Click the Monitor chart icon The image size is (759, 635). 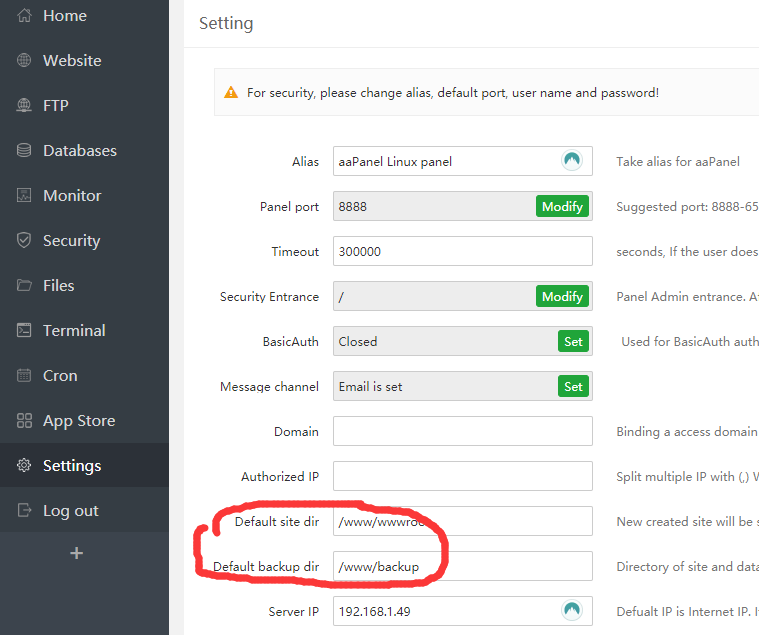(25, 196)
